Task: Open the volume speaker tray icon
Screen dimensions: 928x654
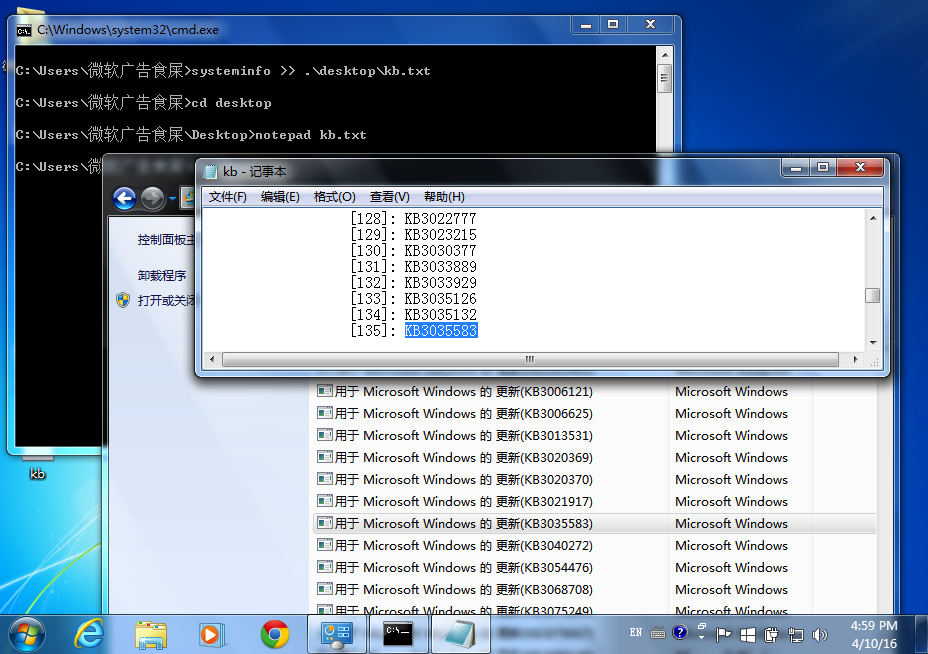Action: [820, 635]
